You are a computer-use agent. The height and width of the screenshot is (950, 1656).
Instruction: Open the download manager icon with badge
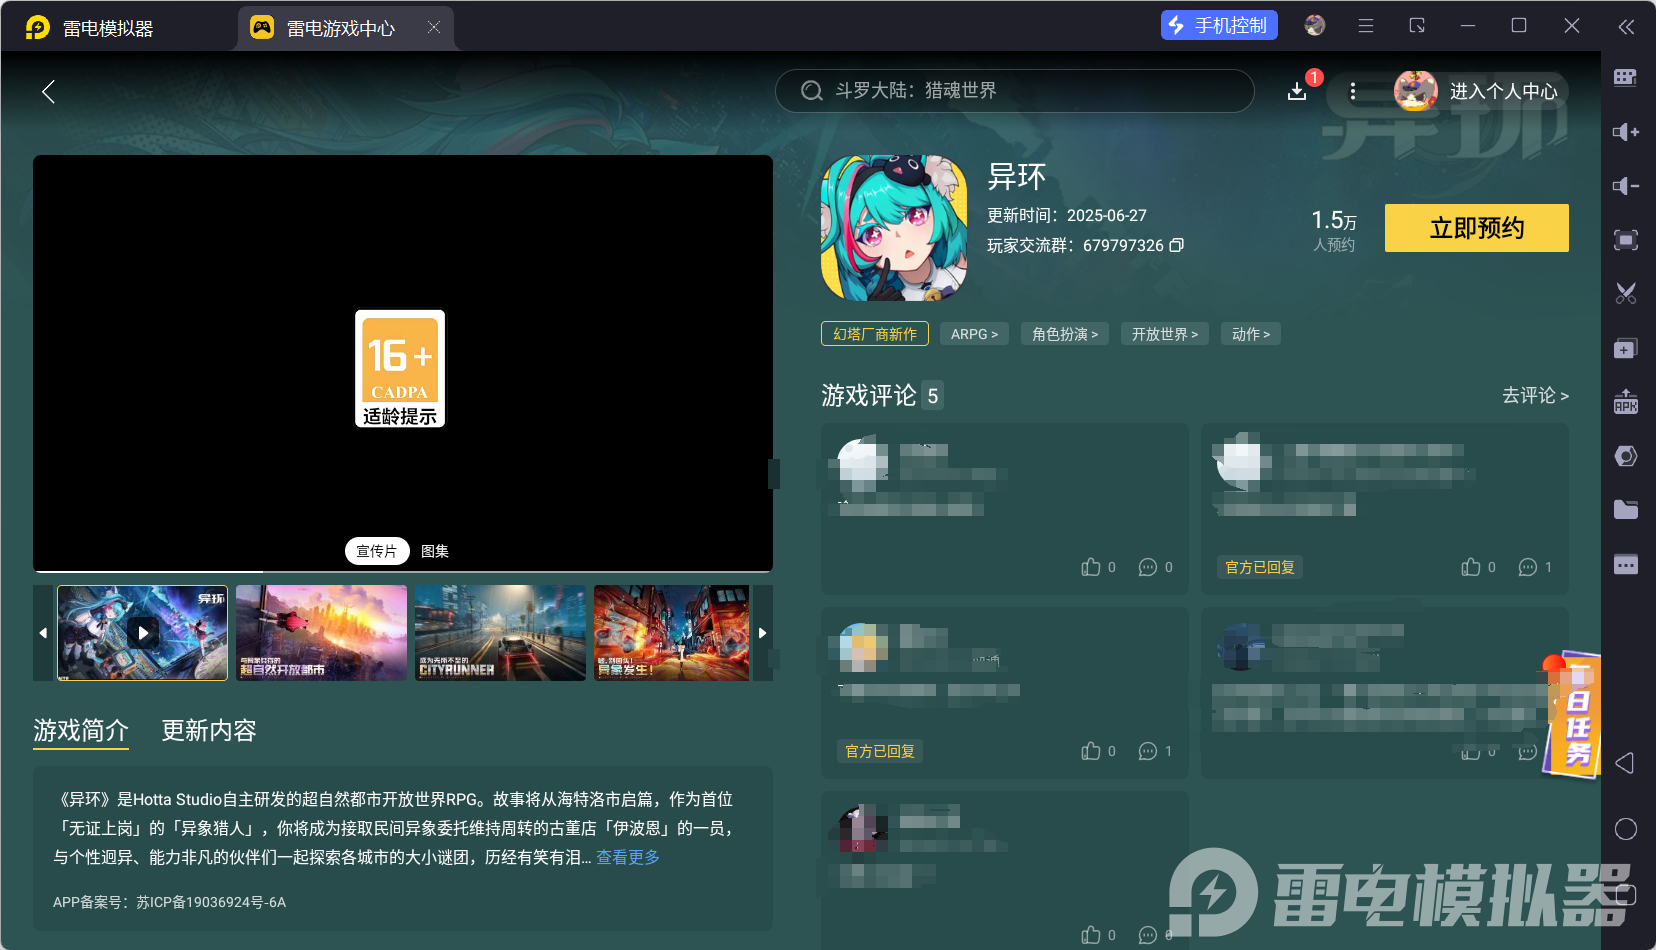(1297, 91)
